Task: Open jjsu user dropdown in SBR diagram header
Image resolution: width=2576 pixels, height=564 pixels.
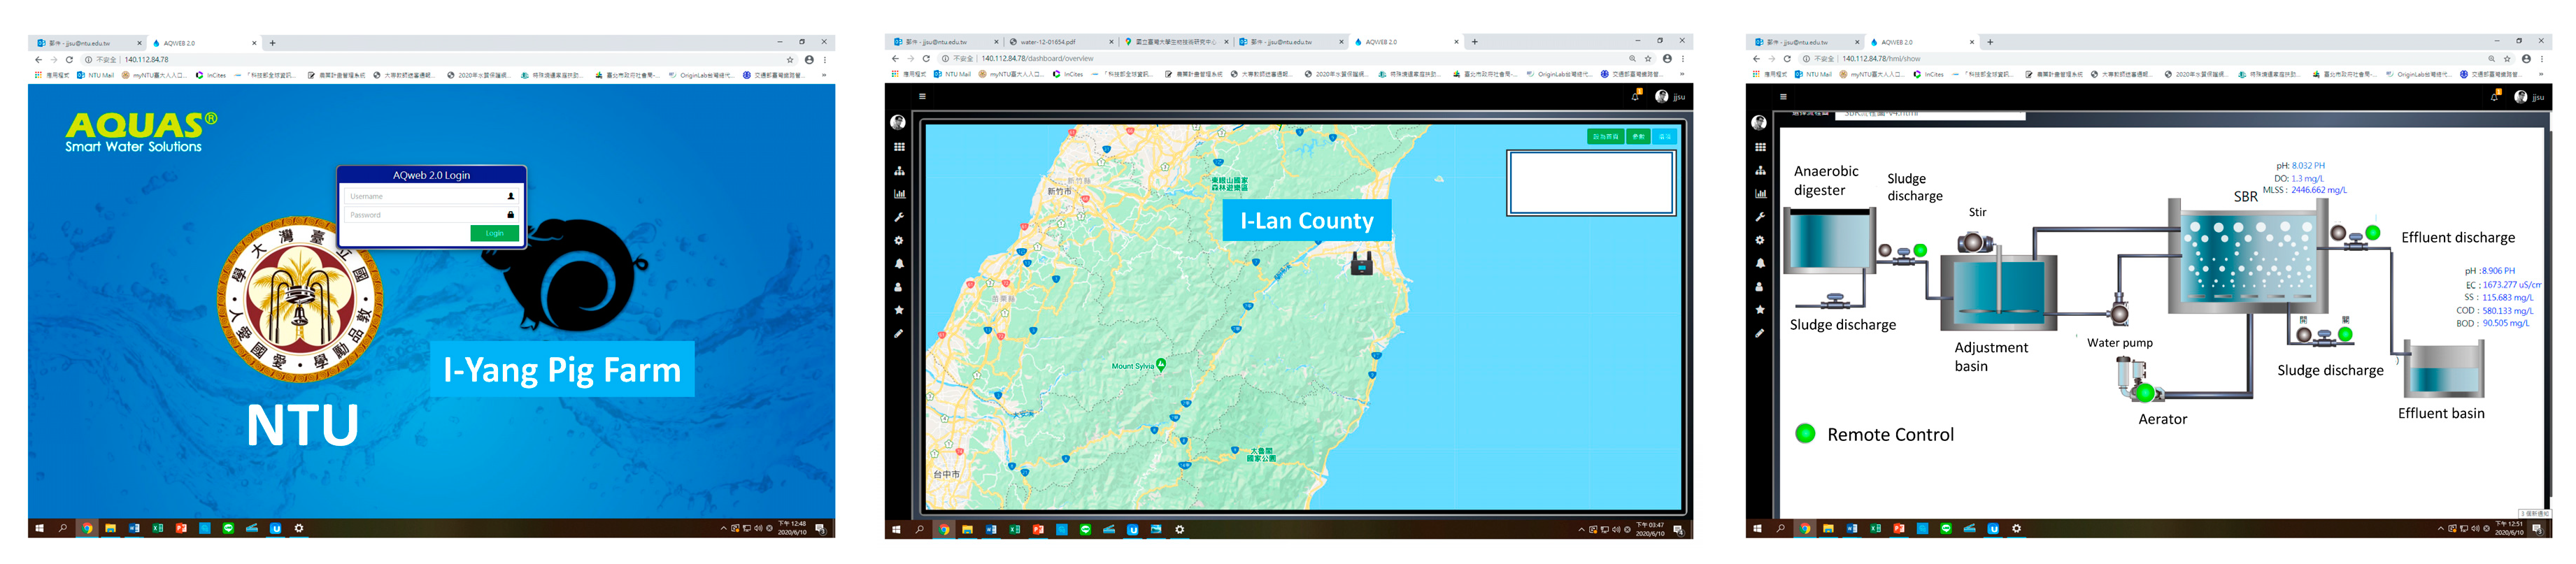Action: (x=2529, y=97)
